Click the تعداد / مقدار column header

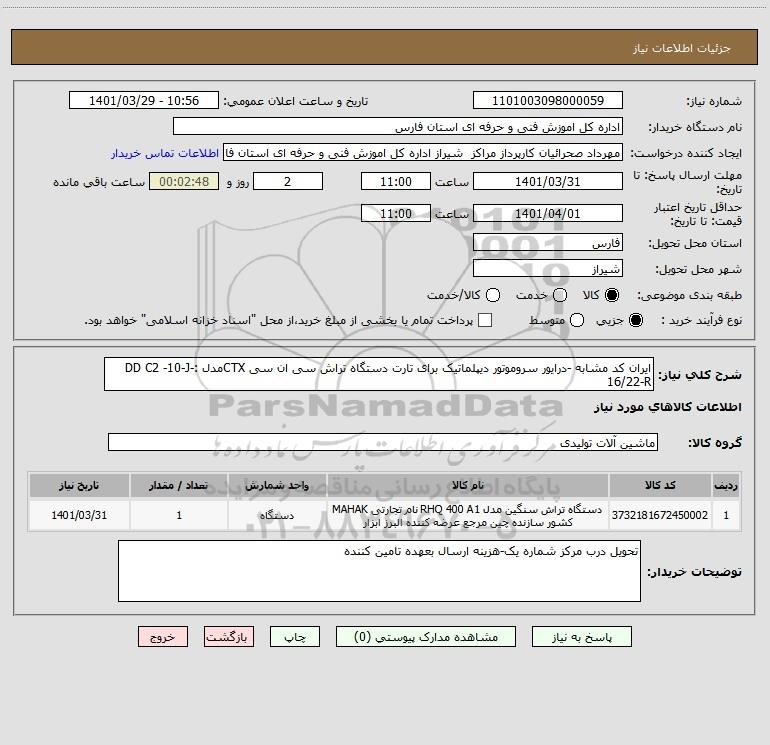coord(179,485)
